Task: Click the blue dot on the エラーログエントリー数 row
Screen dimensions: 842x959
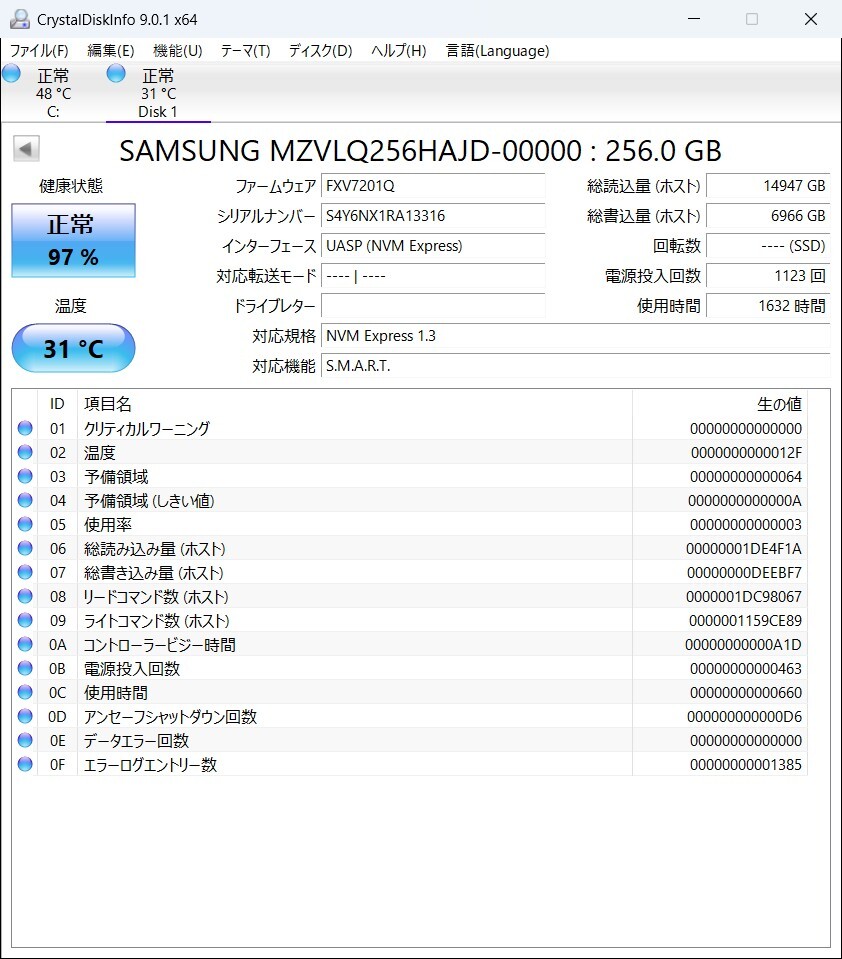Action: point(25,764)
